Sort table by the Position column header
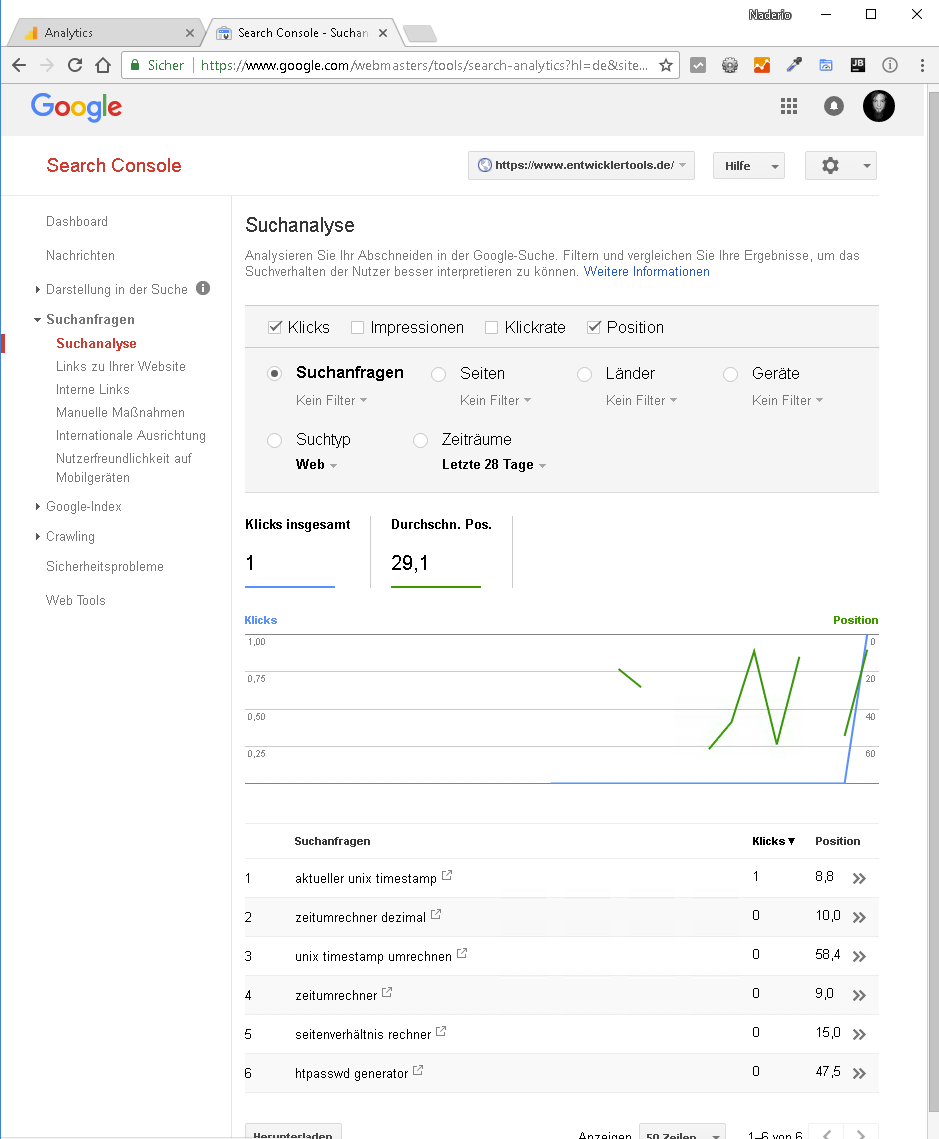This screenshot has width=939, height=1139. (x=837, y=841)
